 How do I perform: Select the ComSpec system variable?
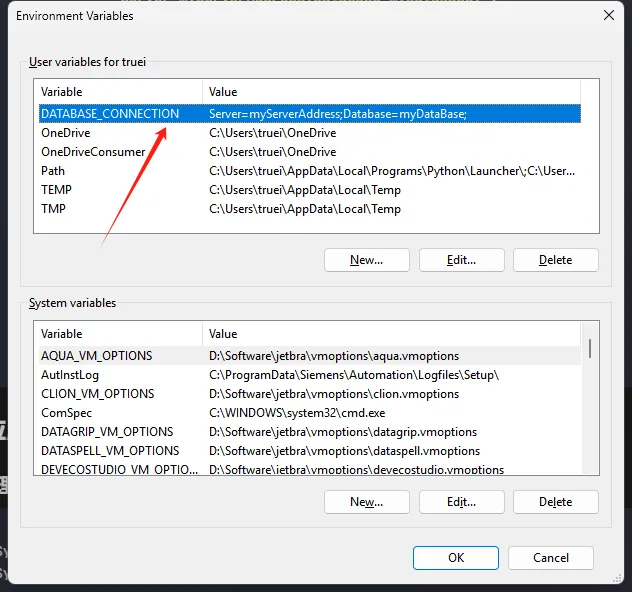(66, 413)
